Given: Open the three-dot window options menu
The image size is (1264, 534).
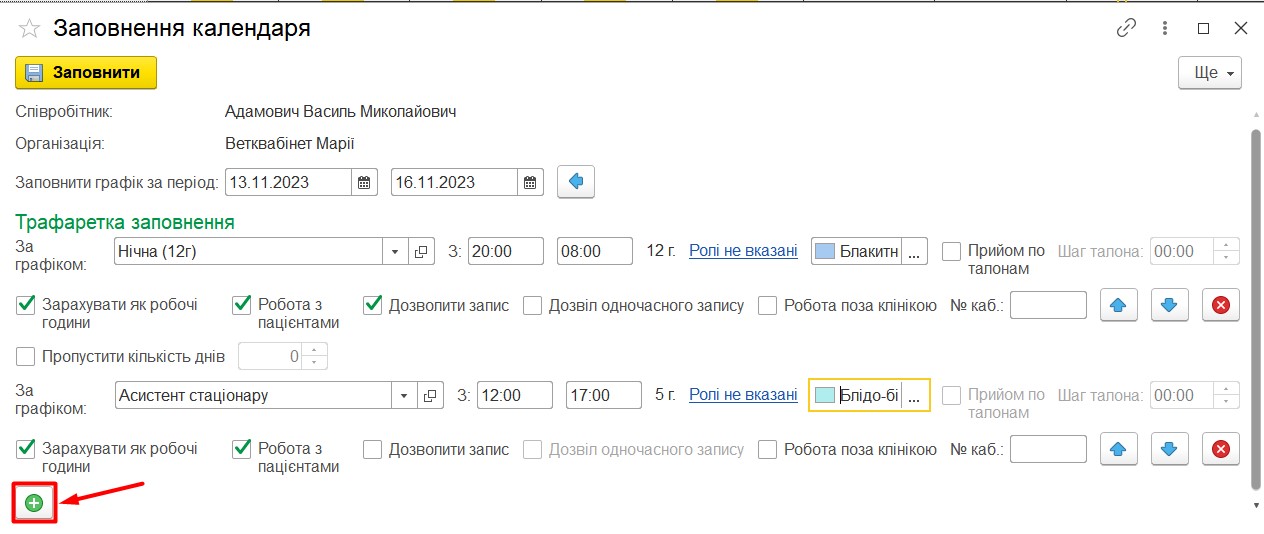Looking at the screenshot, I should (1166, 28).
